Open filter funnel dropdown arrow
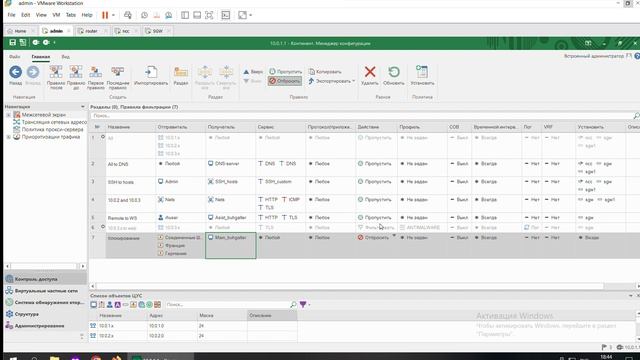Image resolution: width=640 pixels, height=360 pixels. (309, 304)
